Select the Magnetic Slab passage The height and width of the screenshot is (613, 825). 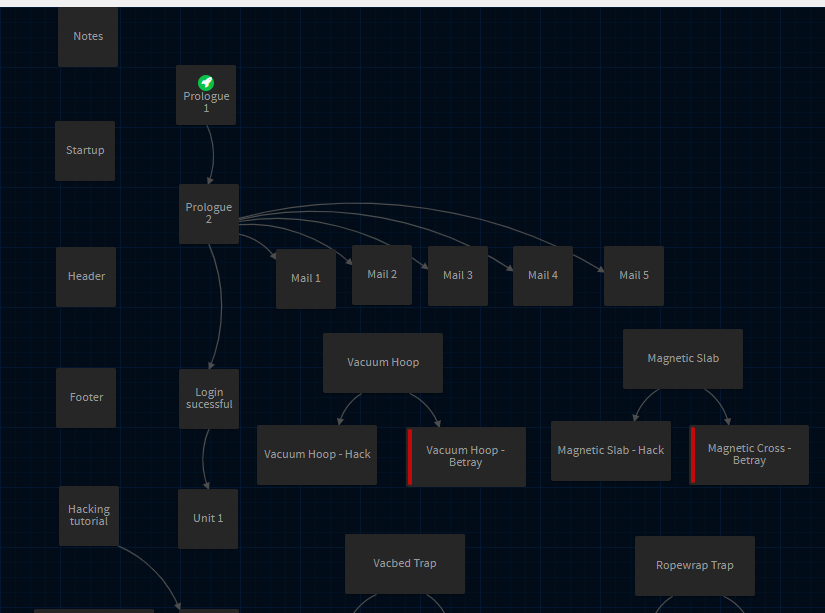coord(683,359)
